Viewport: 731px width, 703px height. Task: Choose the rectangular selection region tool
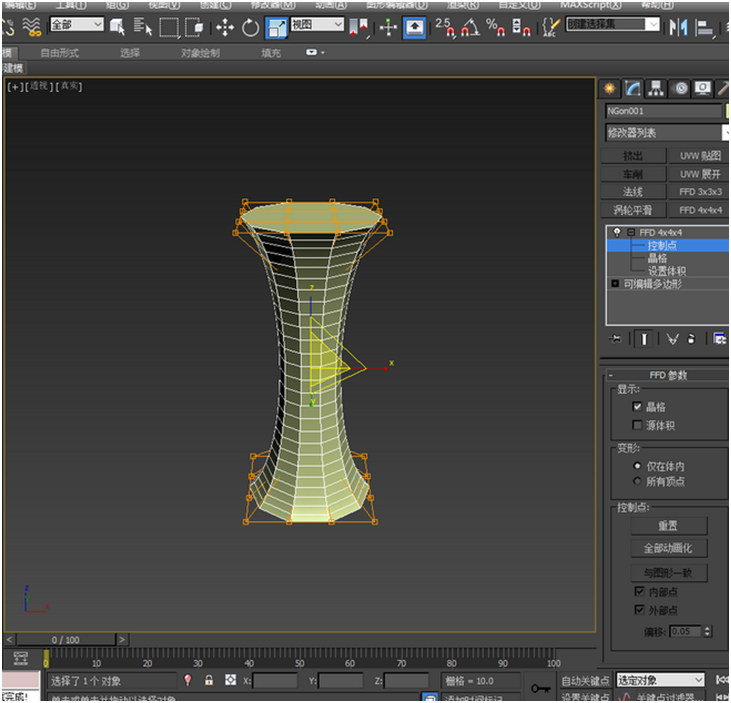tap(169, 27)
